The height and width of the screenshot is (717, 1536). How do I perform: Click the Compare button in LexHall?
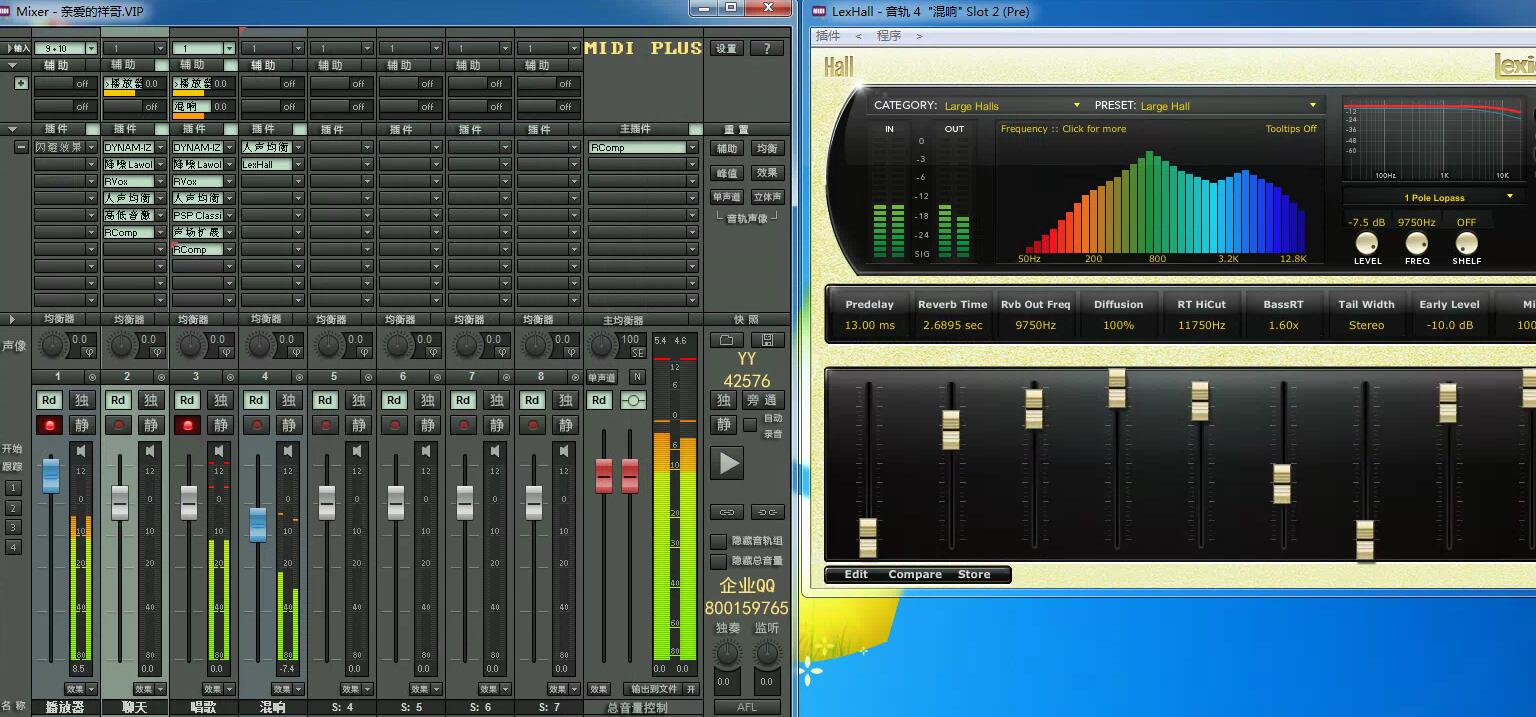(915, 574)
